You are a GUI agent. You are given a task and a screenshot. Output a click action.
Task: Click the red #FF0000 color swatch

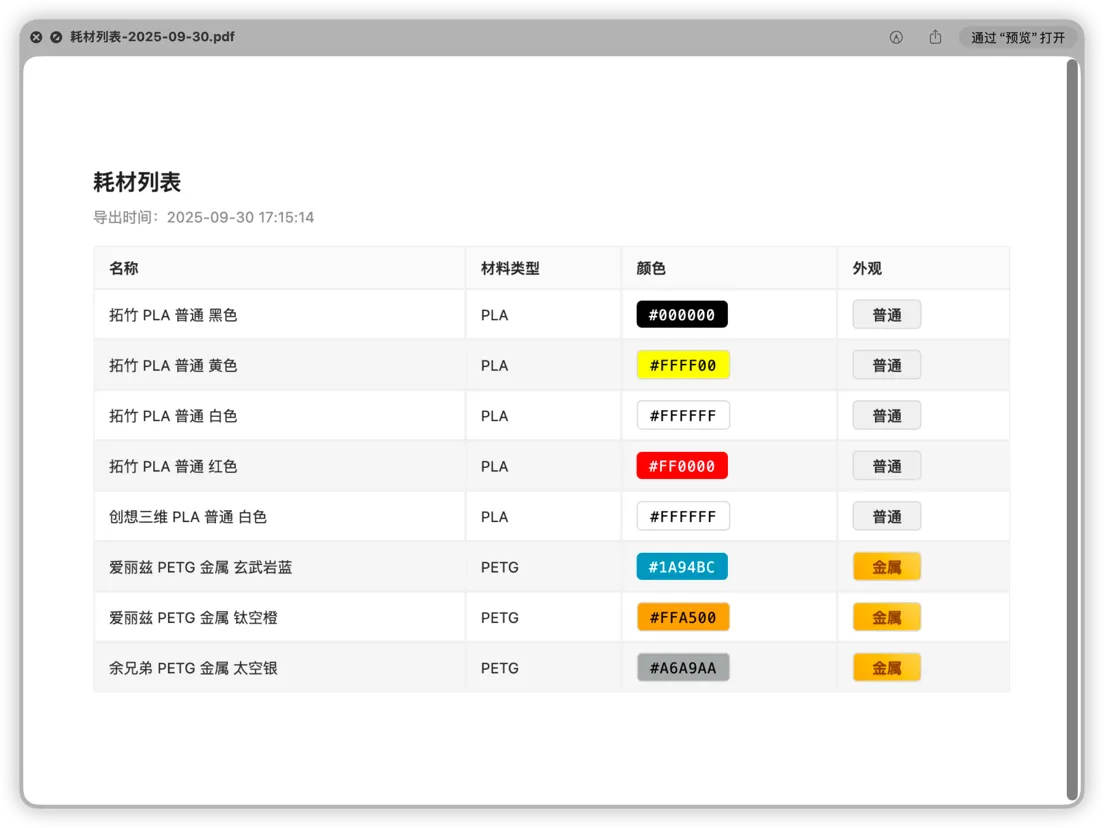point(682,466)
